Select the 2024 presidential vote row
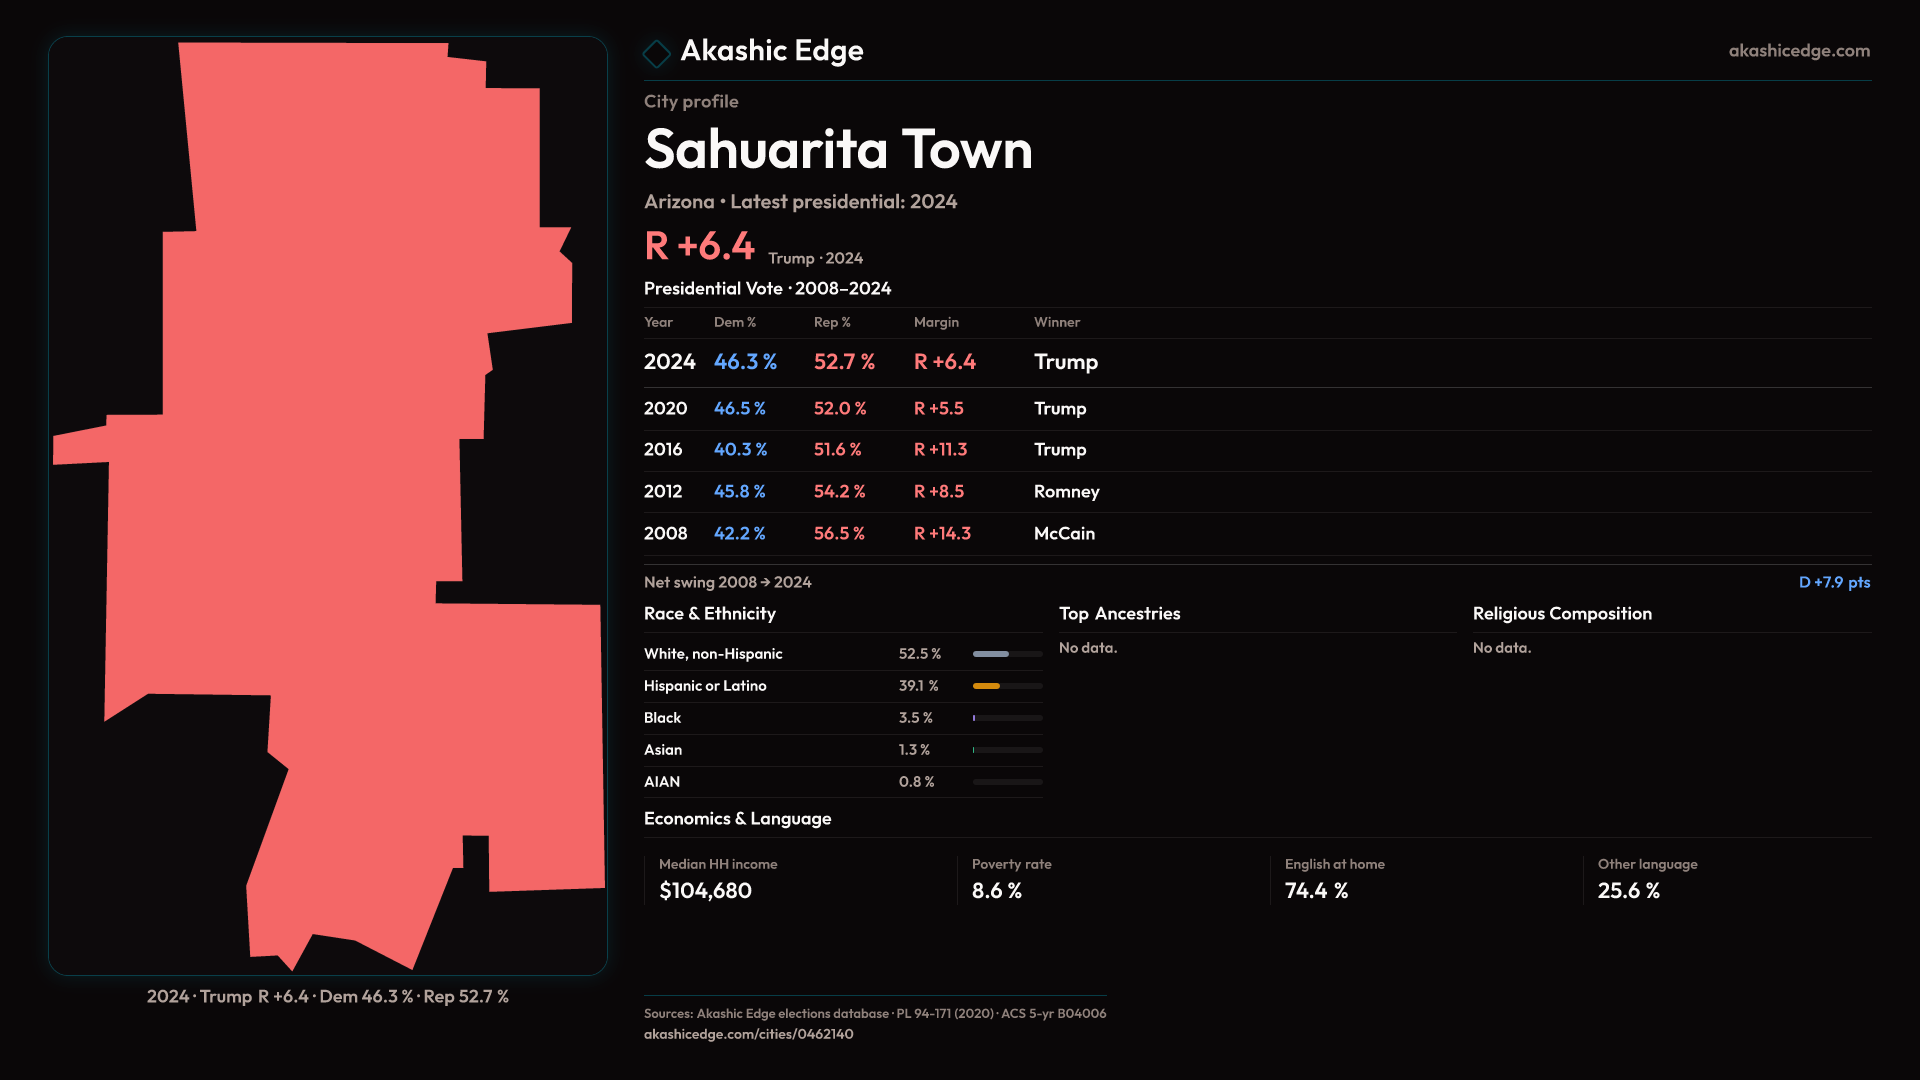The height and width of the screenshot is (1080, 1920). (x=870, y=362)
